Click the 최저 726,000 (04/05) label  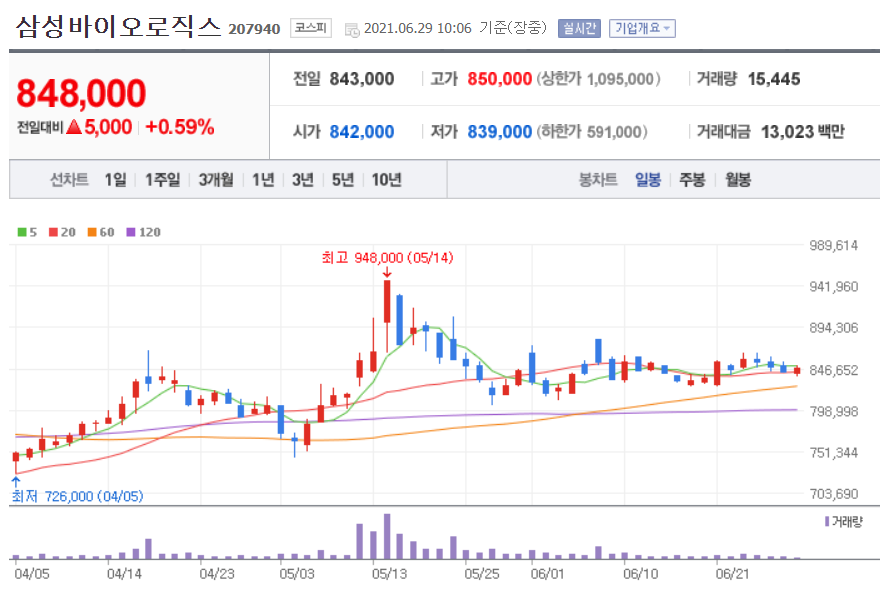[x=77, y=496]
